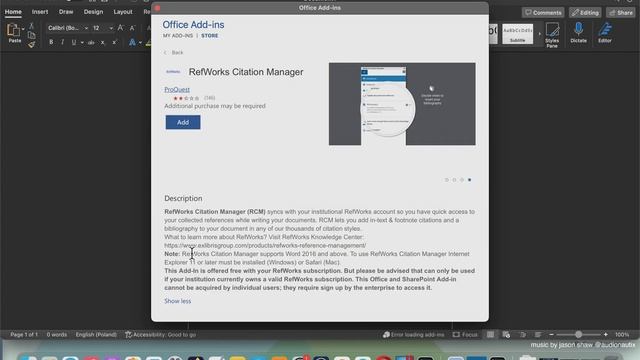Select the Subtitle style thumbnail
This screenshot has width=640, height=360.
(517, 33)
